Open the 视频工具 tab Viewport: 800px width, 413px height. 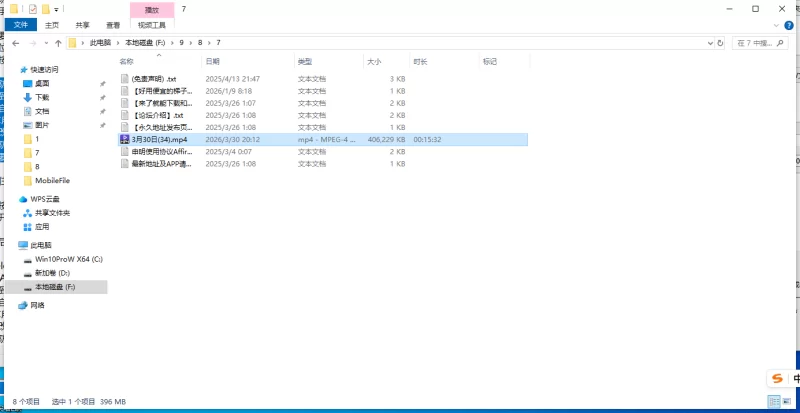point(151,25)
